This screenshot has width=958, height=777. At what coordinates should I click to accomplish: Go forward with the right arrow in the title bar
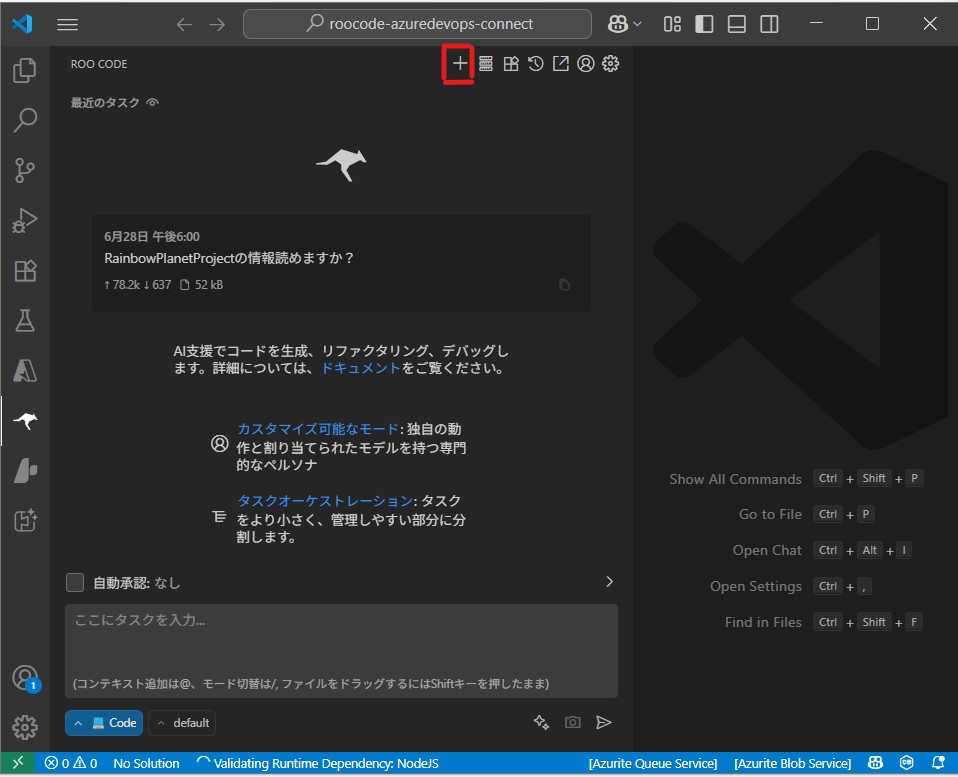point(217,24)
